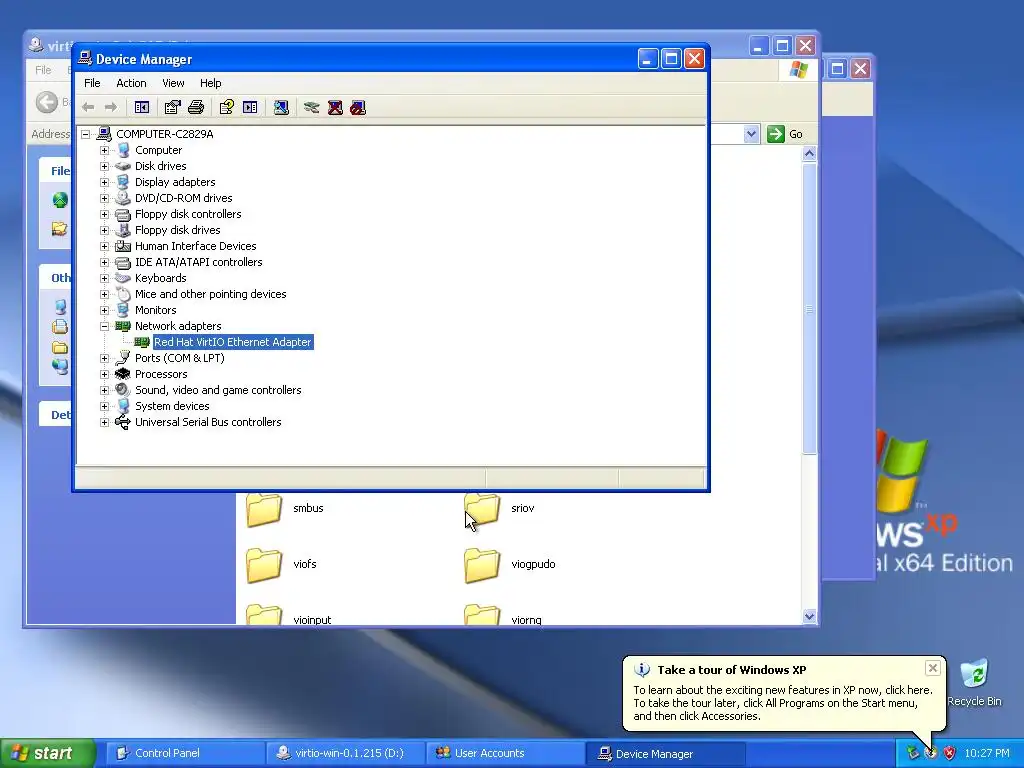Close the Windows XP tour balloon
The image size is (1024, 768).
[933, 668]
